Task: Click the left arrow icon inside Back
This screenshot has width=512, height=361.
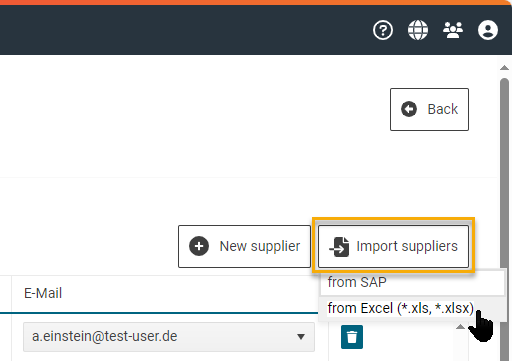Action: pos(409,109)
